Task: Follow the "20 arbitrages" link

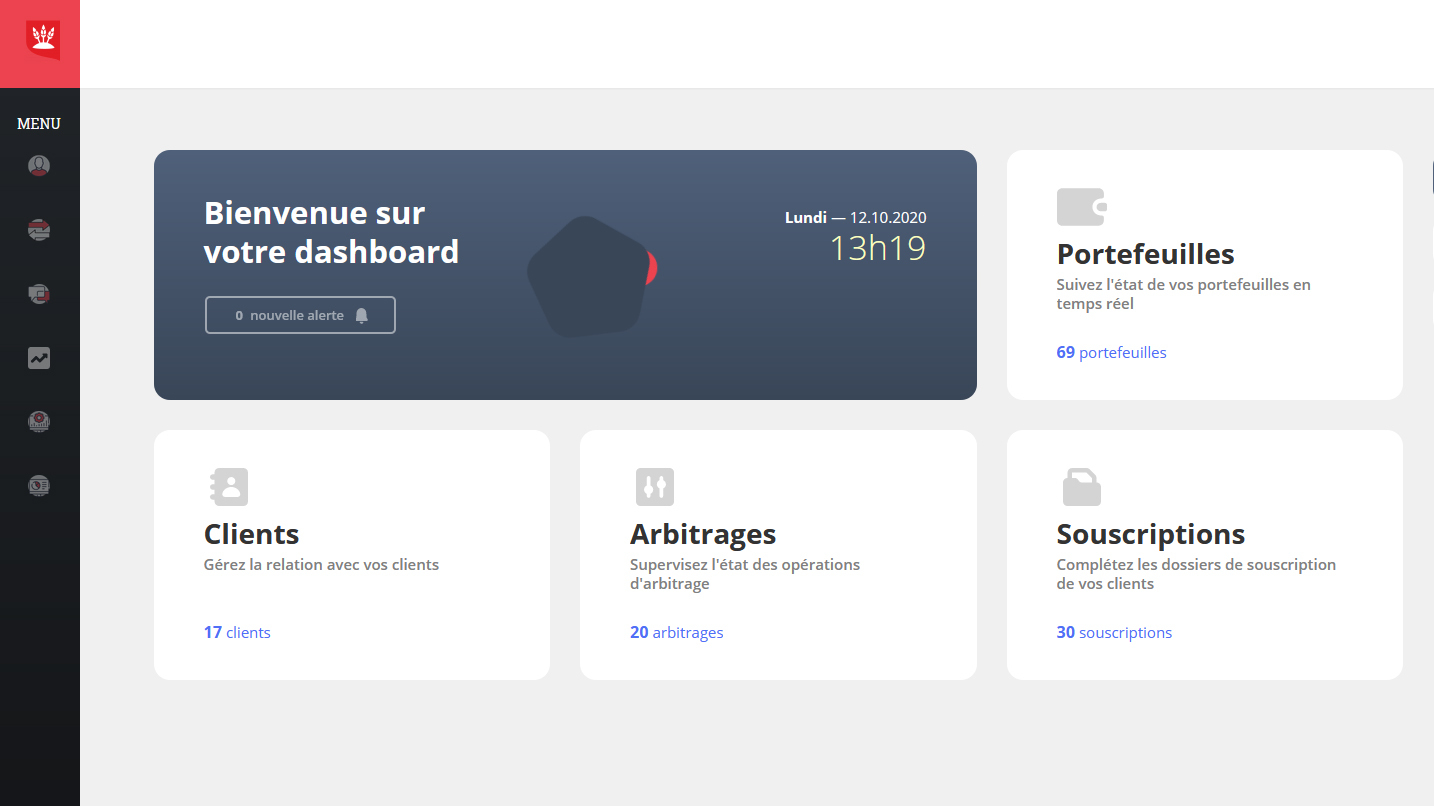Action: (676, 632)
